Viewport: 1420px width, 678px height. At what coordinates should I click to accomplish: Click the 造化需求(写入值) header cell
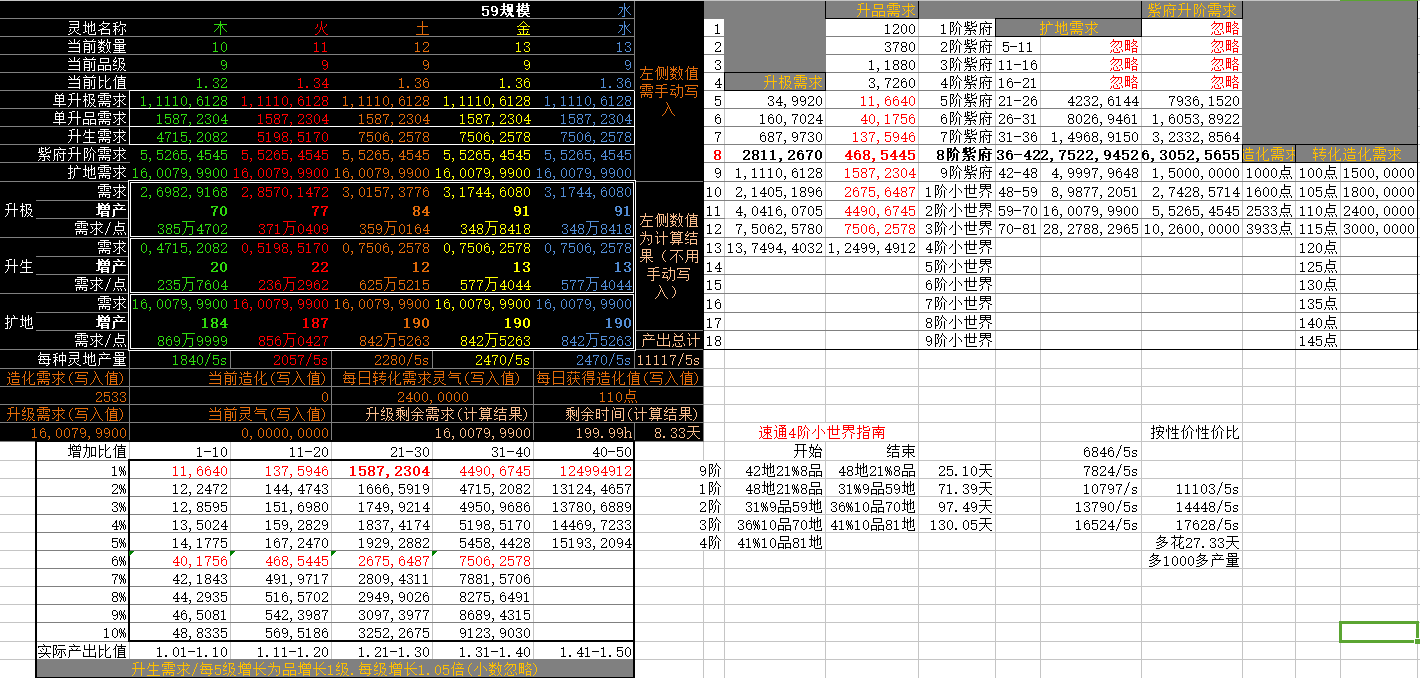[x=66, y=378]
